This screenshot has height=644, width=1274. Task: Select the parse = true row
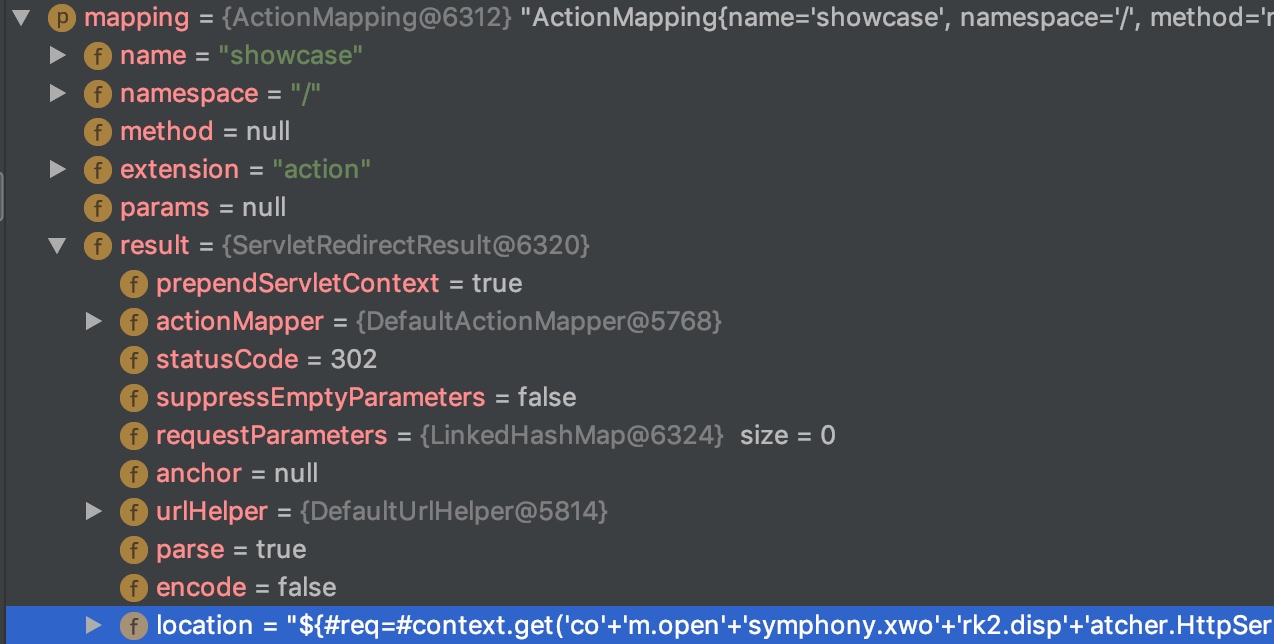coord(640,549)
